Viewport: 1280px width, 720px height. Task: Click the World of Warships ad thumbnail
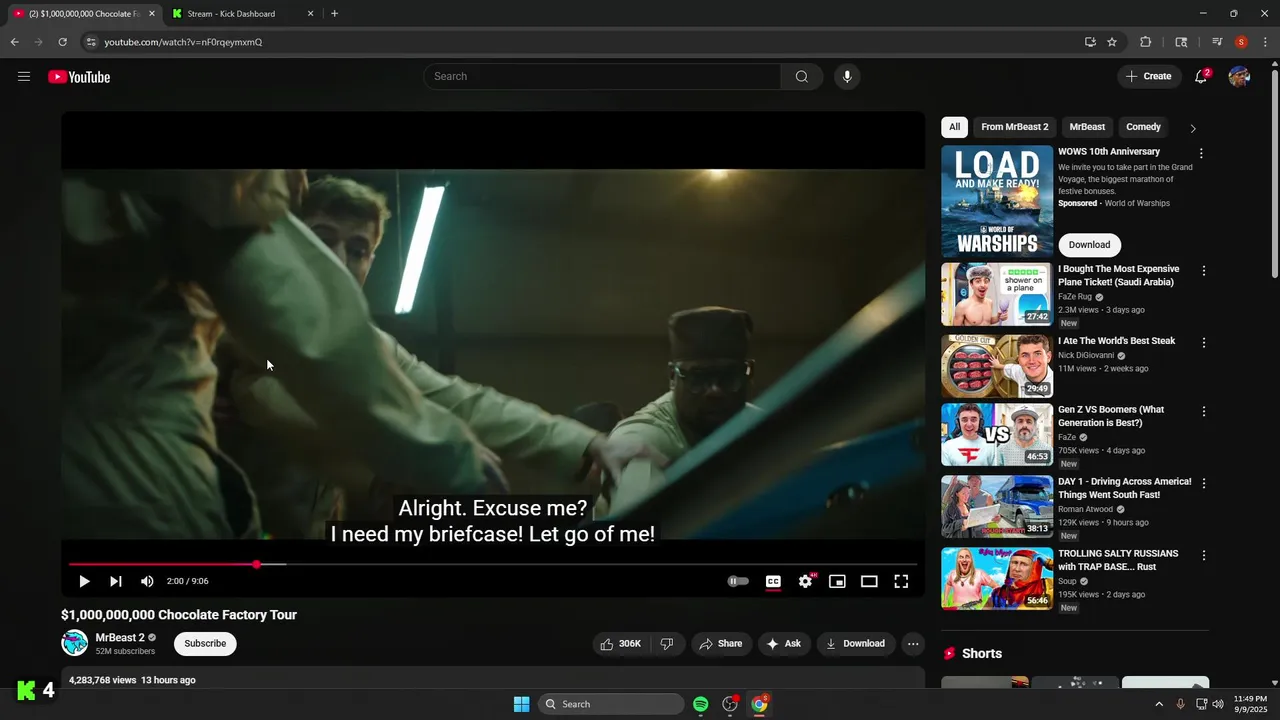coord(997,201)
